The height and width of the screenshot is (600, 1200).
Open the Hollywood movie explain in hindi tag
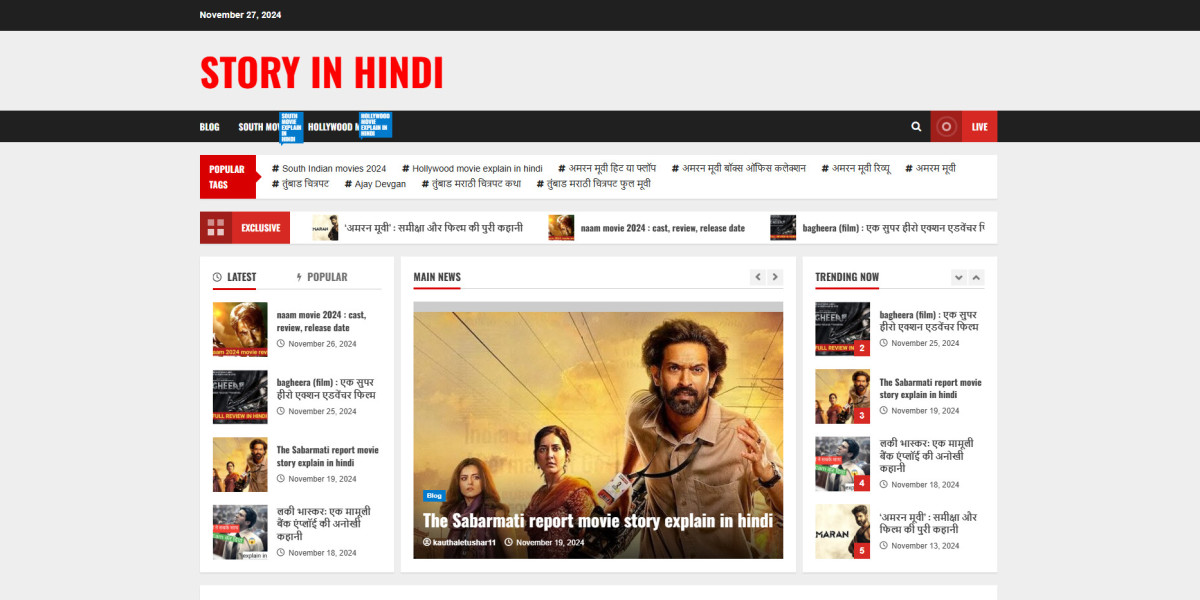(x=471, y=168)
